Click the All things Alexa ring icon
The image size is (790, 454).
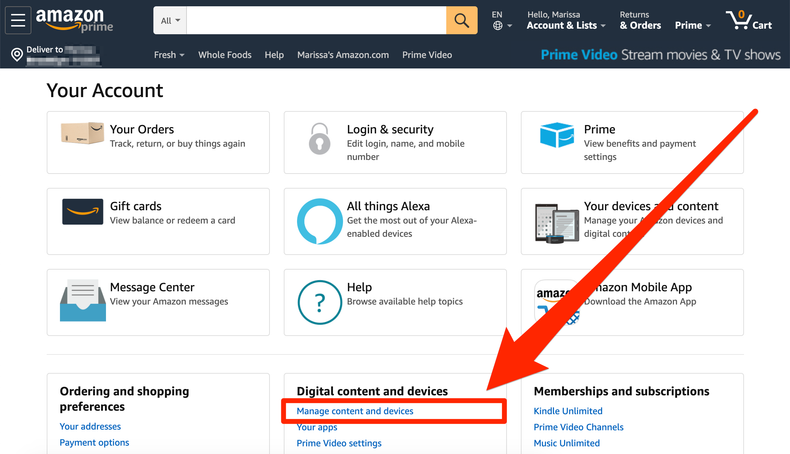(x=319, y=220)
